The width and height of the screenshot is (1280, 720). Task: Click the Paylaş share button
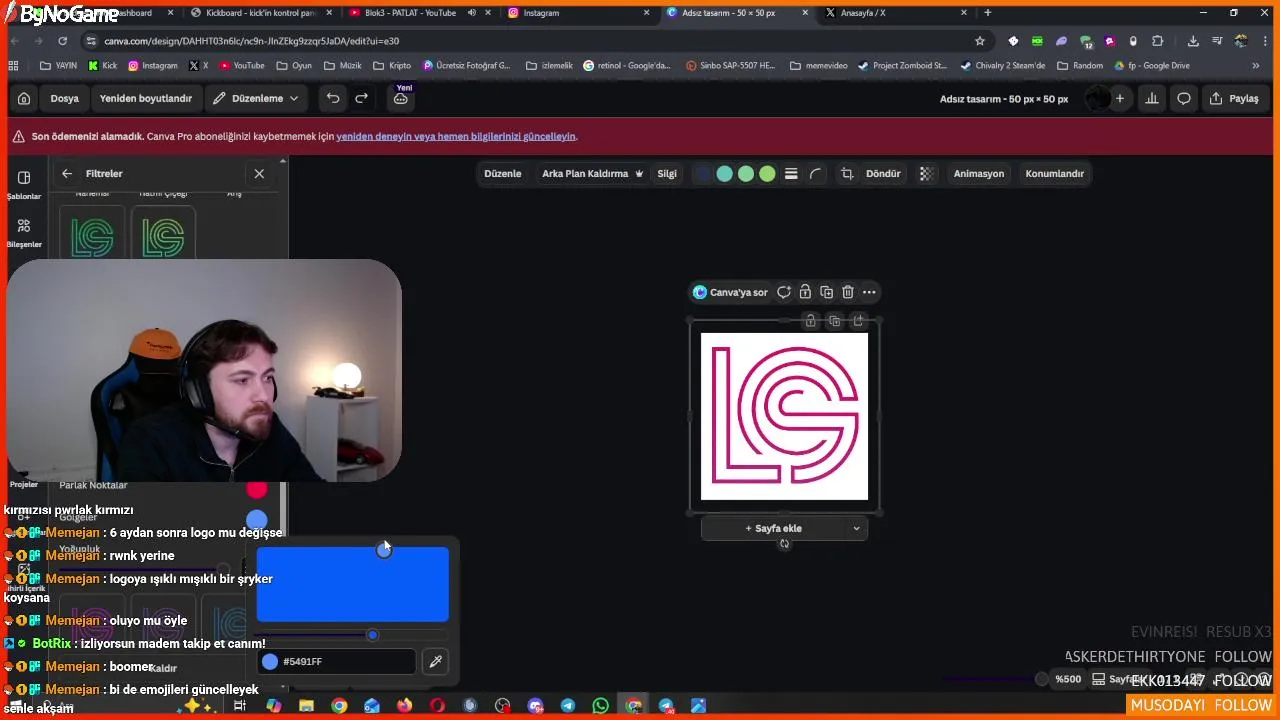click(1234, 98)
